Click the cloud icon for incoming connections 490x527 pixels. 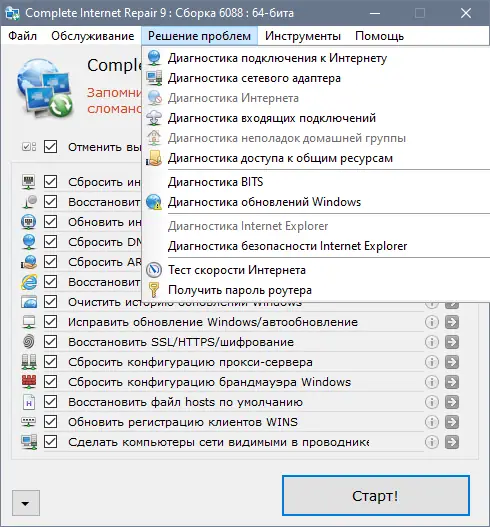154,118
